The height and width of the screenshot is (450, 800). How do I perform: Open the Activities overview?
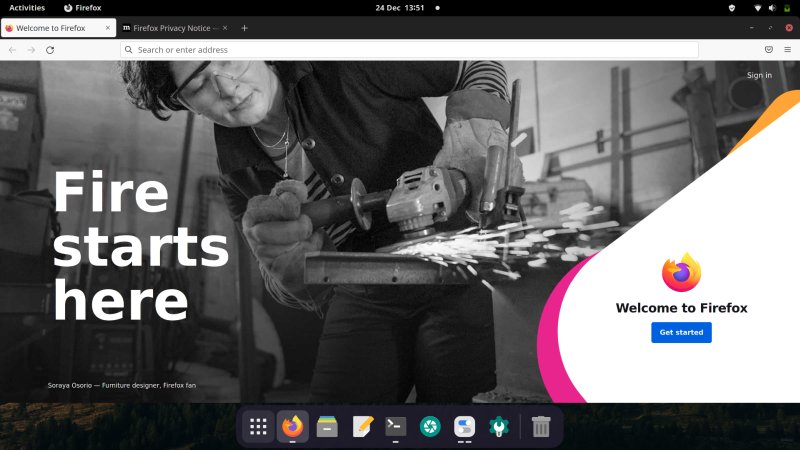point(27,8)
